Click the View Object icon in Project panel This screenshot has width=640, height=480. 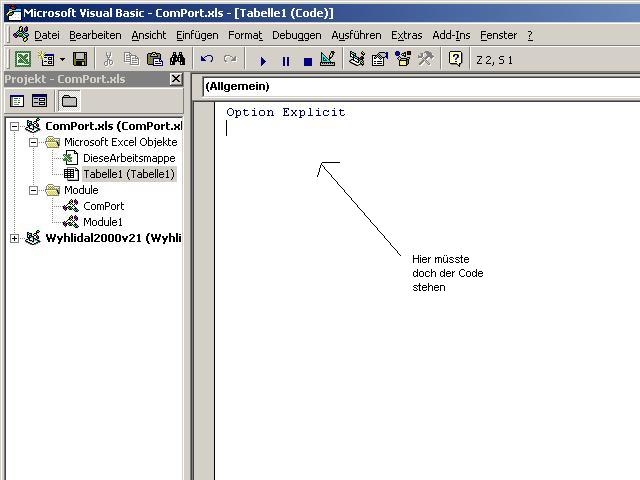click(x=40, y=101)
